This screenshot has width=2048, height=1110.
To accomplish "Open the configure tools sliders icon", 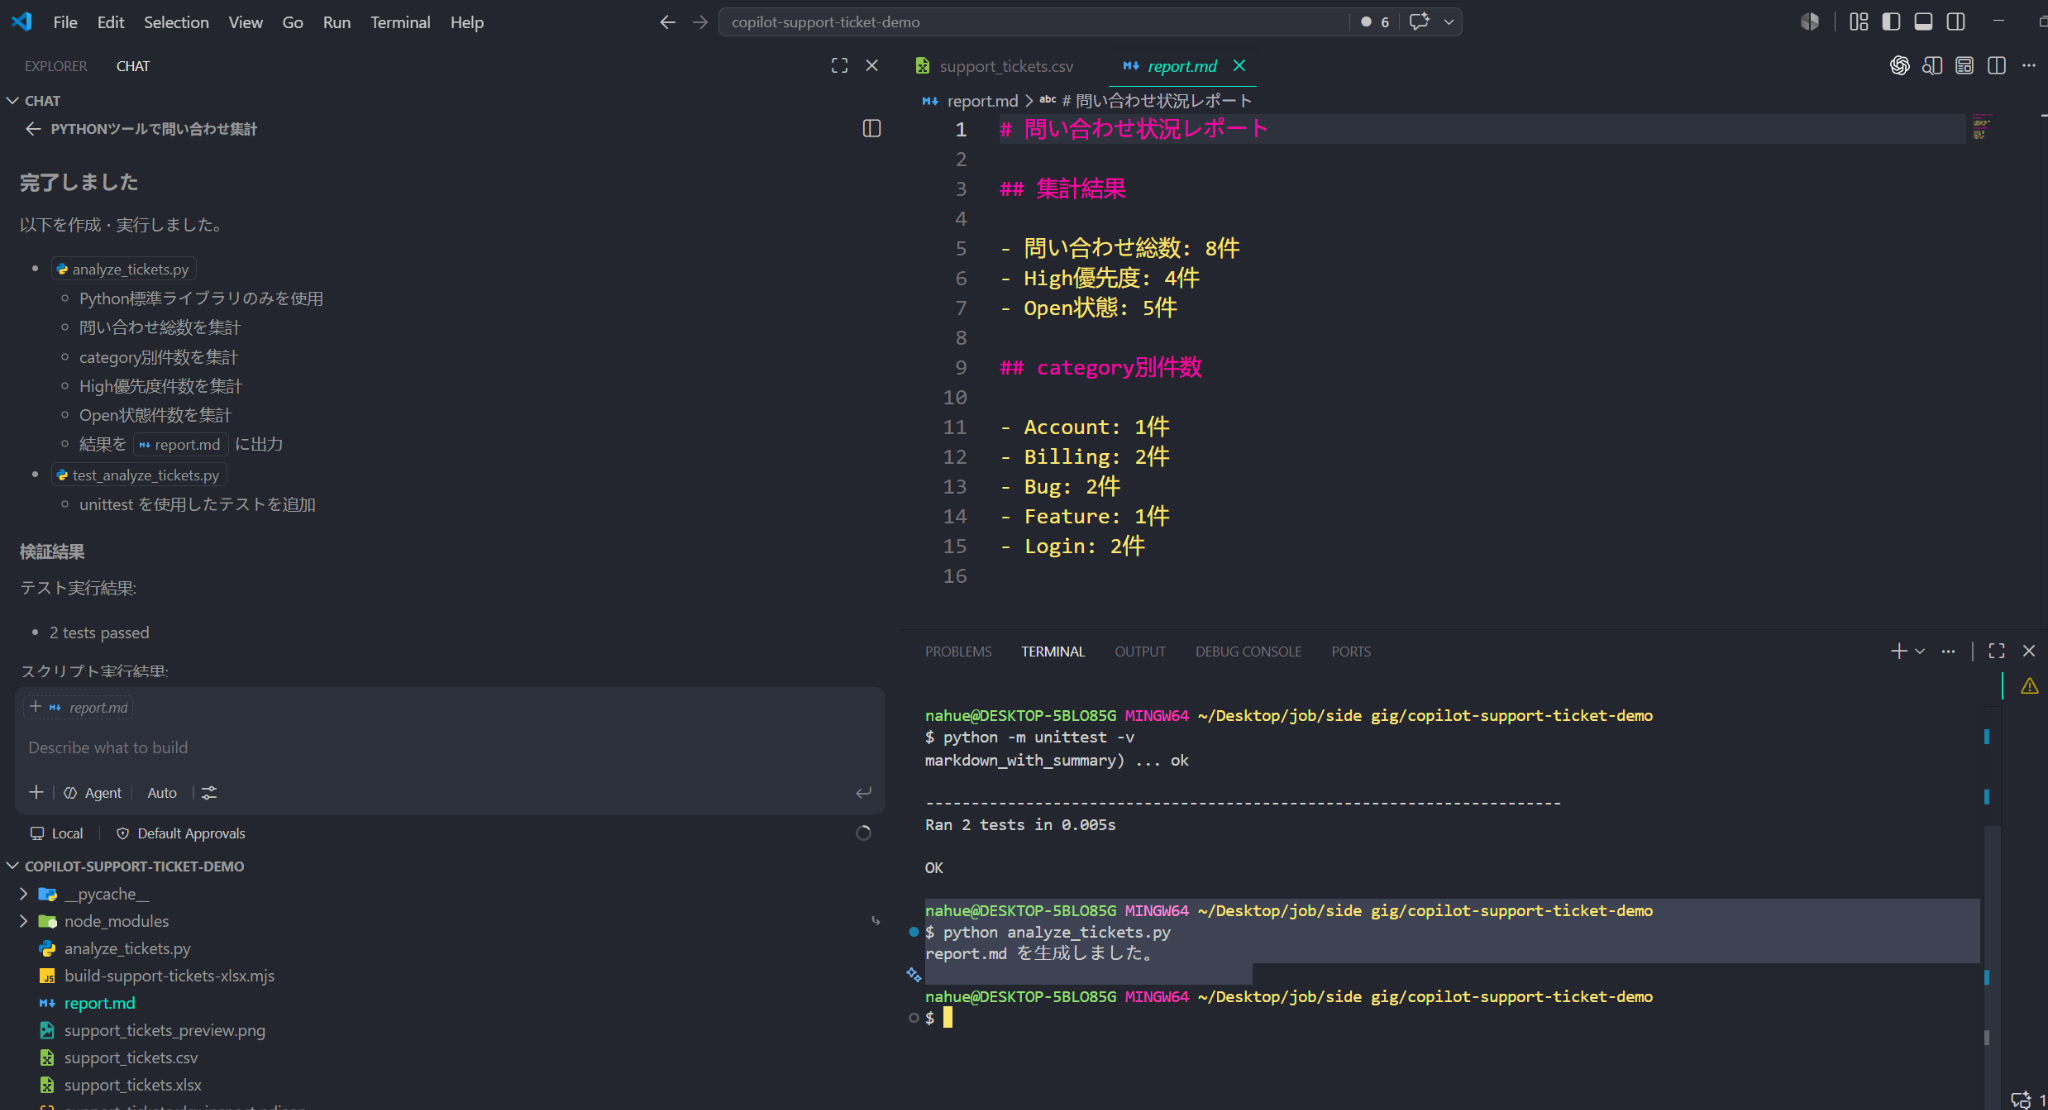I will pyautogui.click(x=209, y=792).
